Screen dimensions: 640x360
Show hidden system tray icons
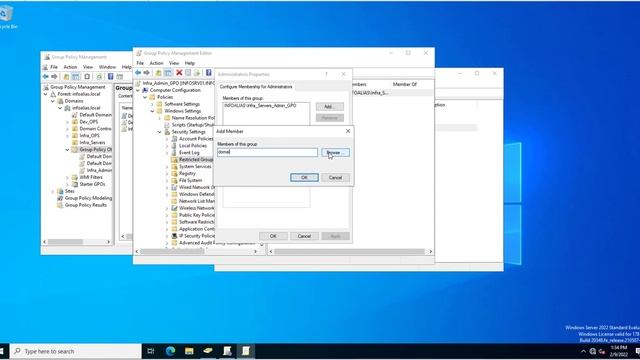pyautogui.click(x=583, y=351)
